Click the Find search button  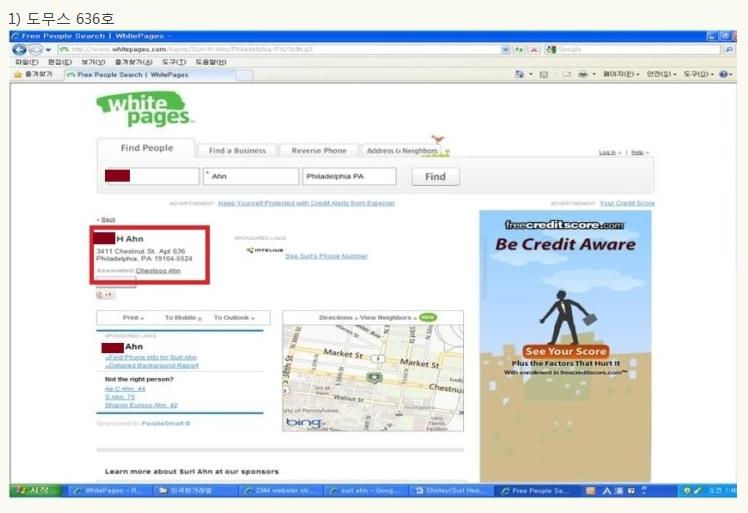coord(435,177)
